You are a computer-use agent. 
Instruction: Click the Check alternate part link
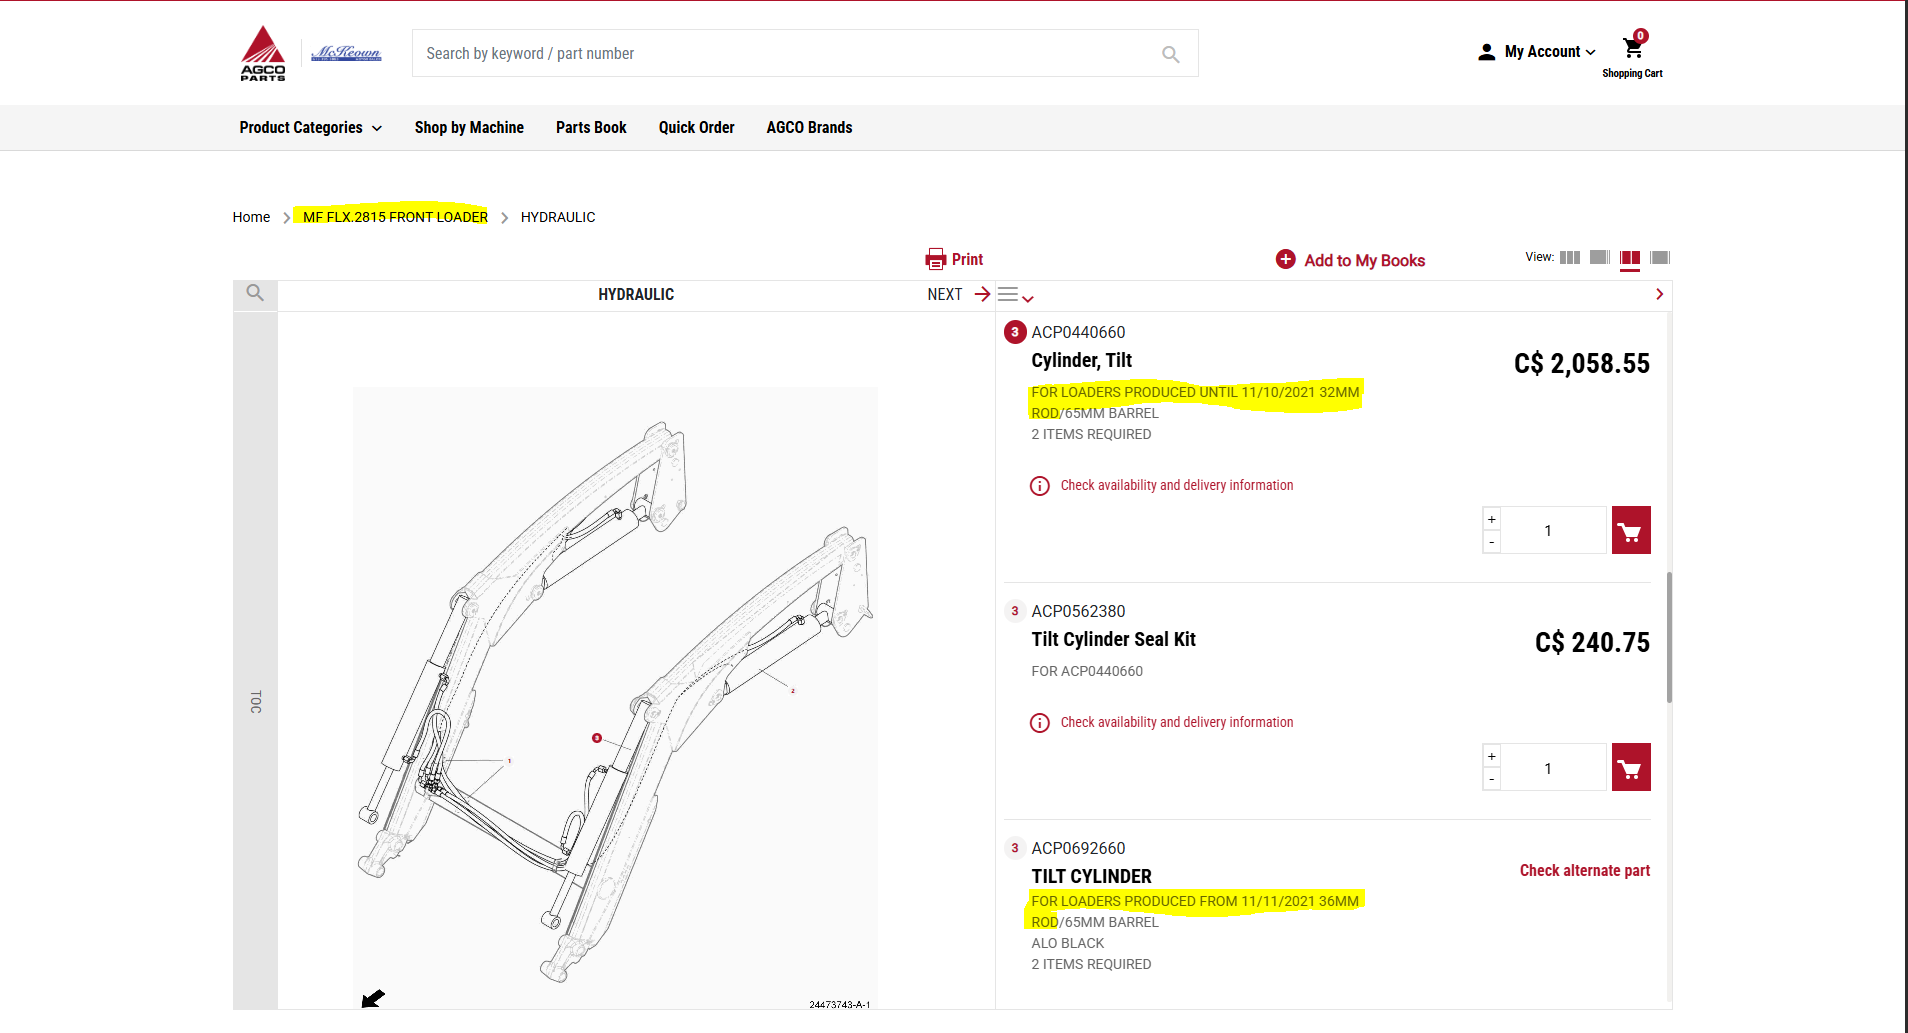tap(1584, 871)
